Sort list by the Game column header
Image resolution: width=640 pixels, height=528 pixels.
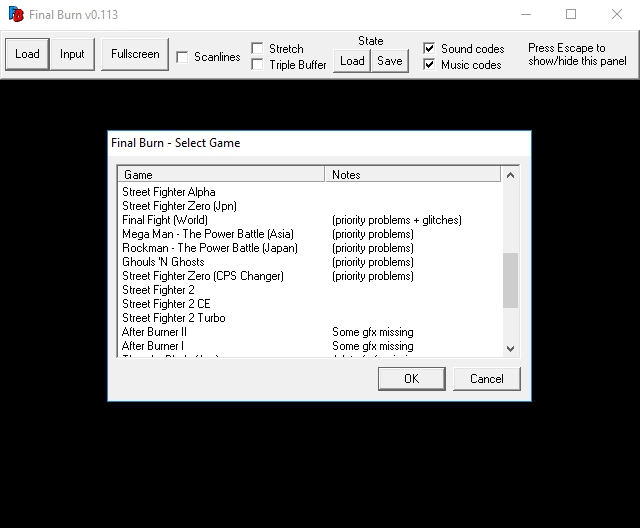point(221,175)
